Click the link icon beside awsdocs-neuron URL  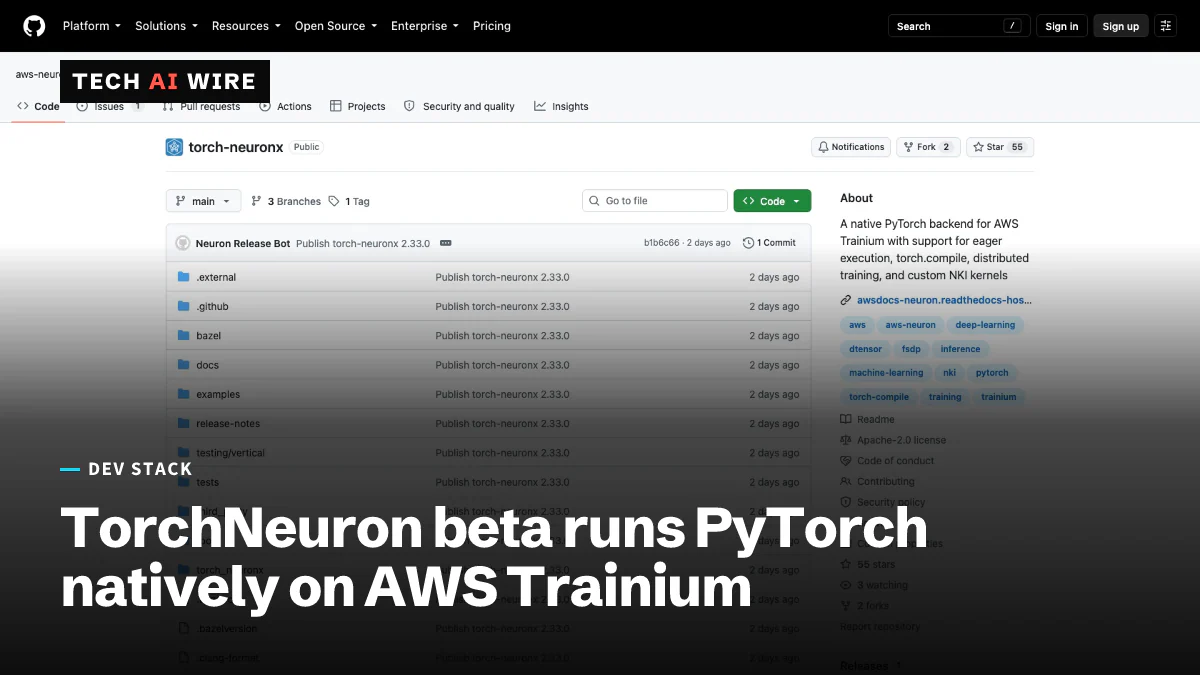846,300
